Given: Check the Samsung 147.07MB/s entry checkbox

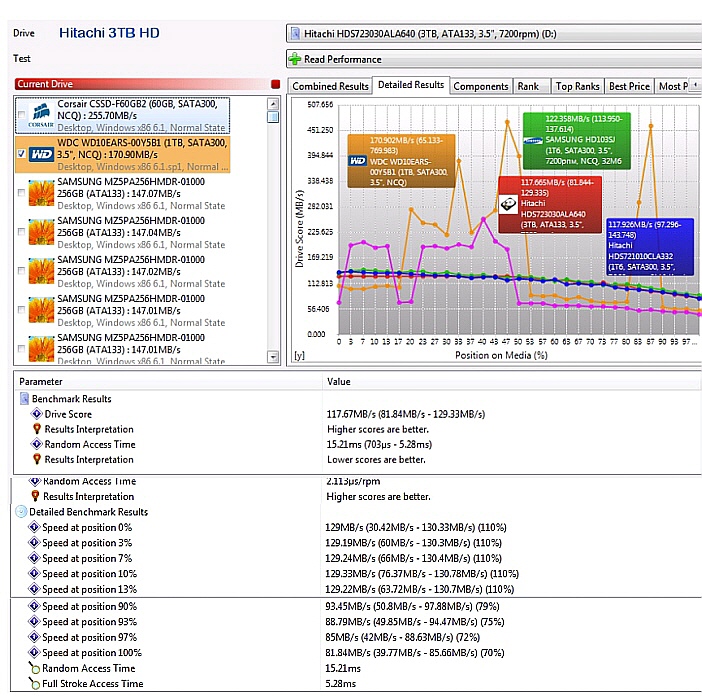Looking at the screenshot, I should (x=21, y=192).
